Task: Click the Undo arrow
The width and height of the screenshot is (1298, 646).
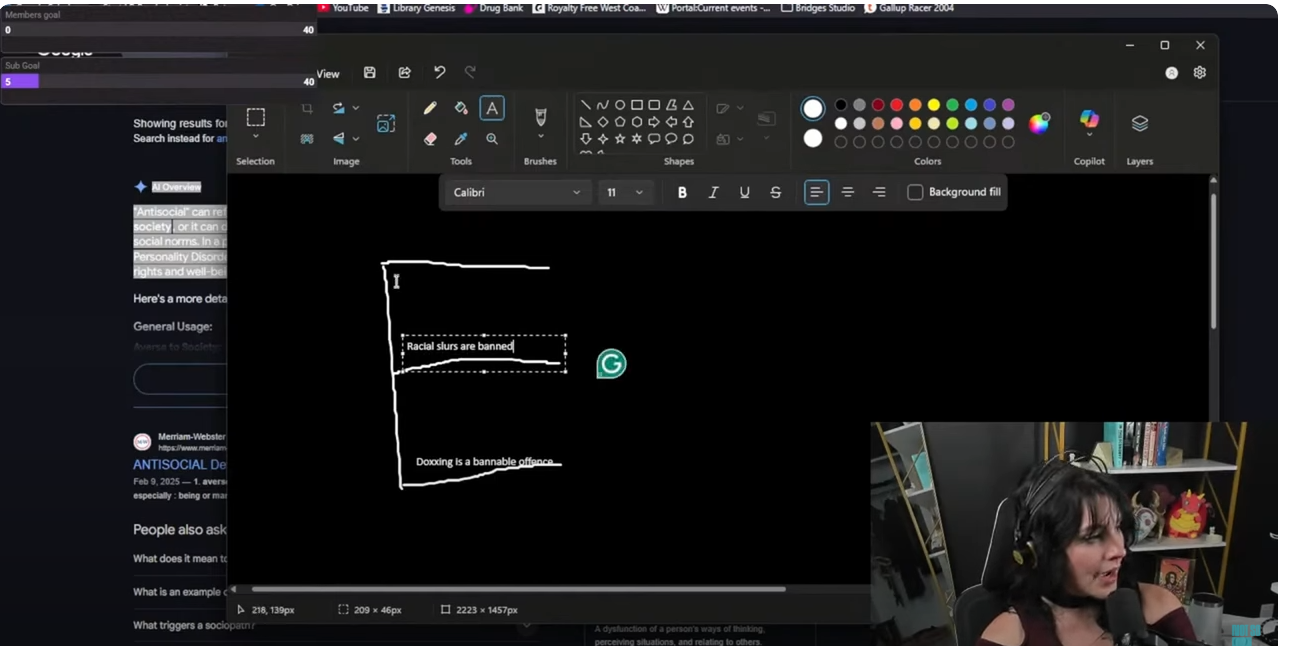Action: (x=439, y=72)
